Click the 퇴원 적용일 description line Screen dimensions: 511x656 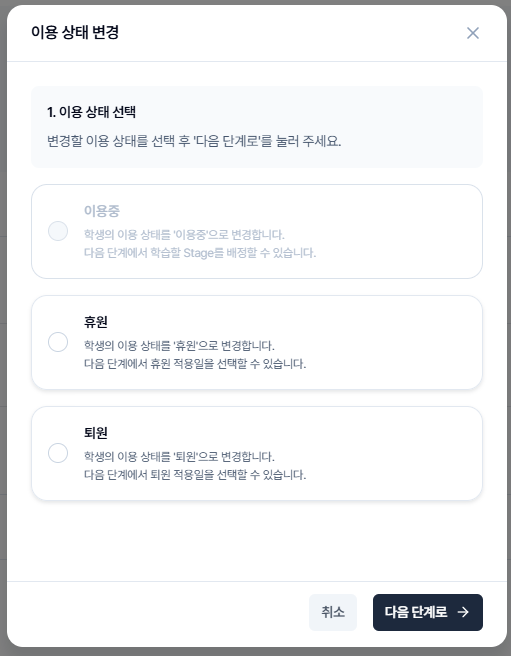coord(195,474)
